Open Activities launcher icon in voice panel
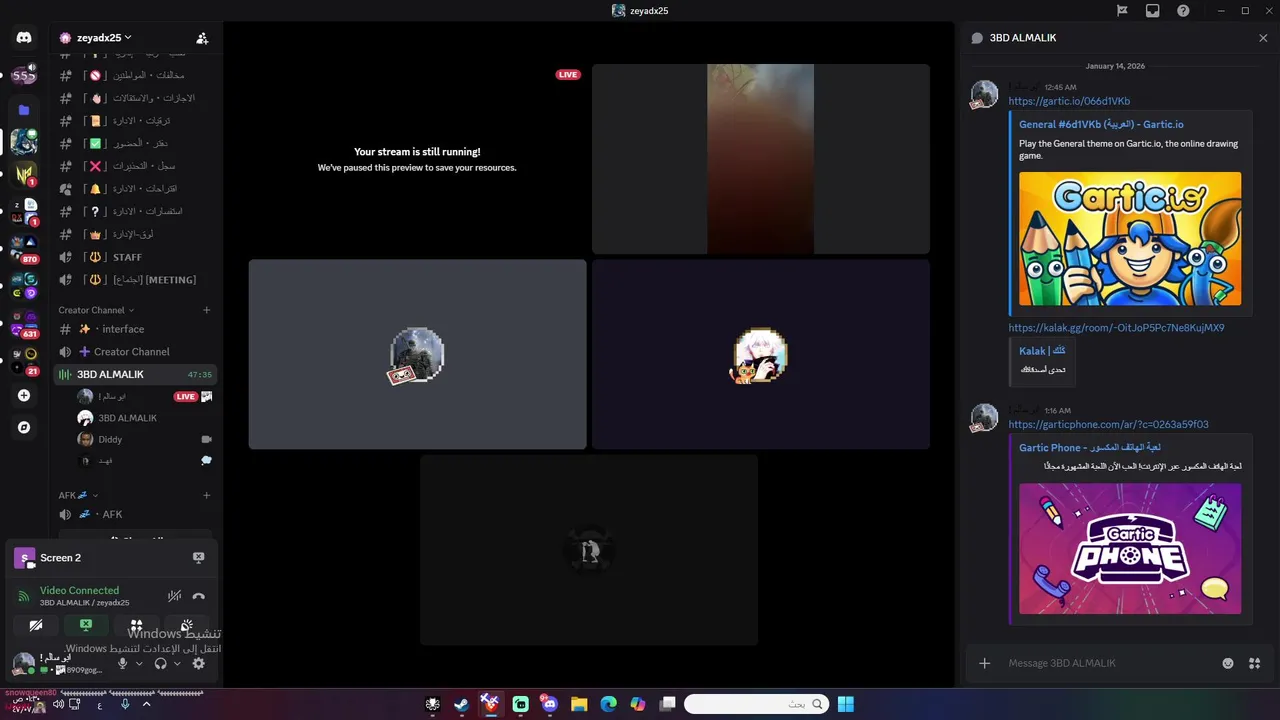The height and width of the screenshot is (720, 1280). pyautogui.click(x=136, y=625)
